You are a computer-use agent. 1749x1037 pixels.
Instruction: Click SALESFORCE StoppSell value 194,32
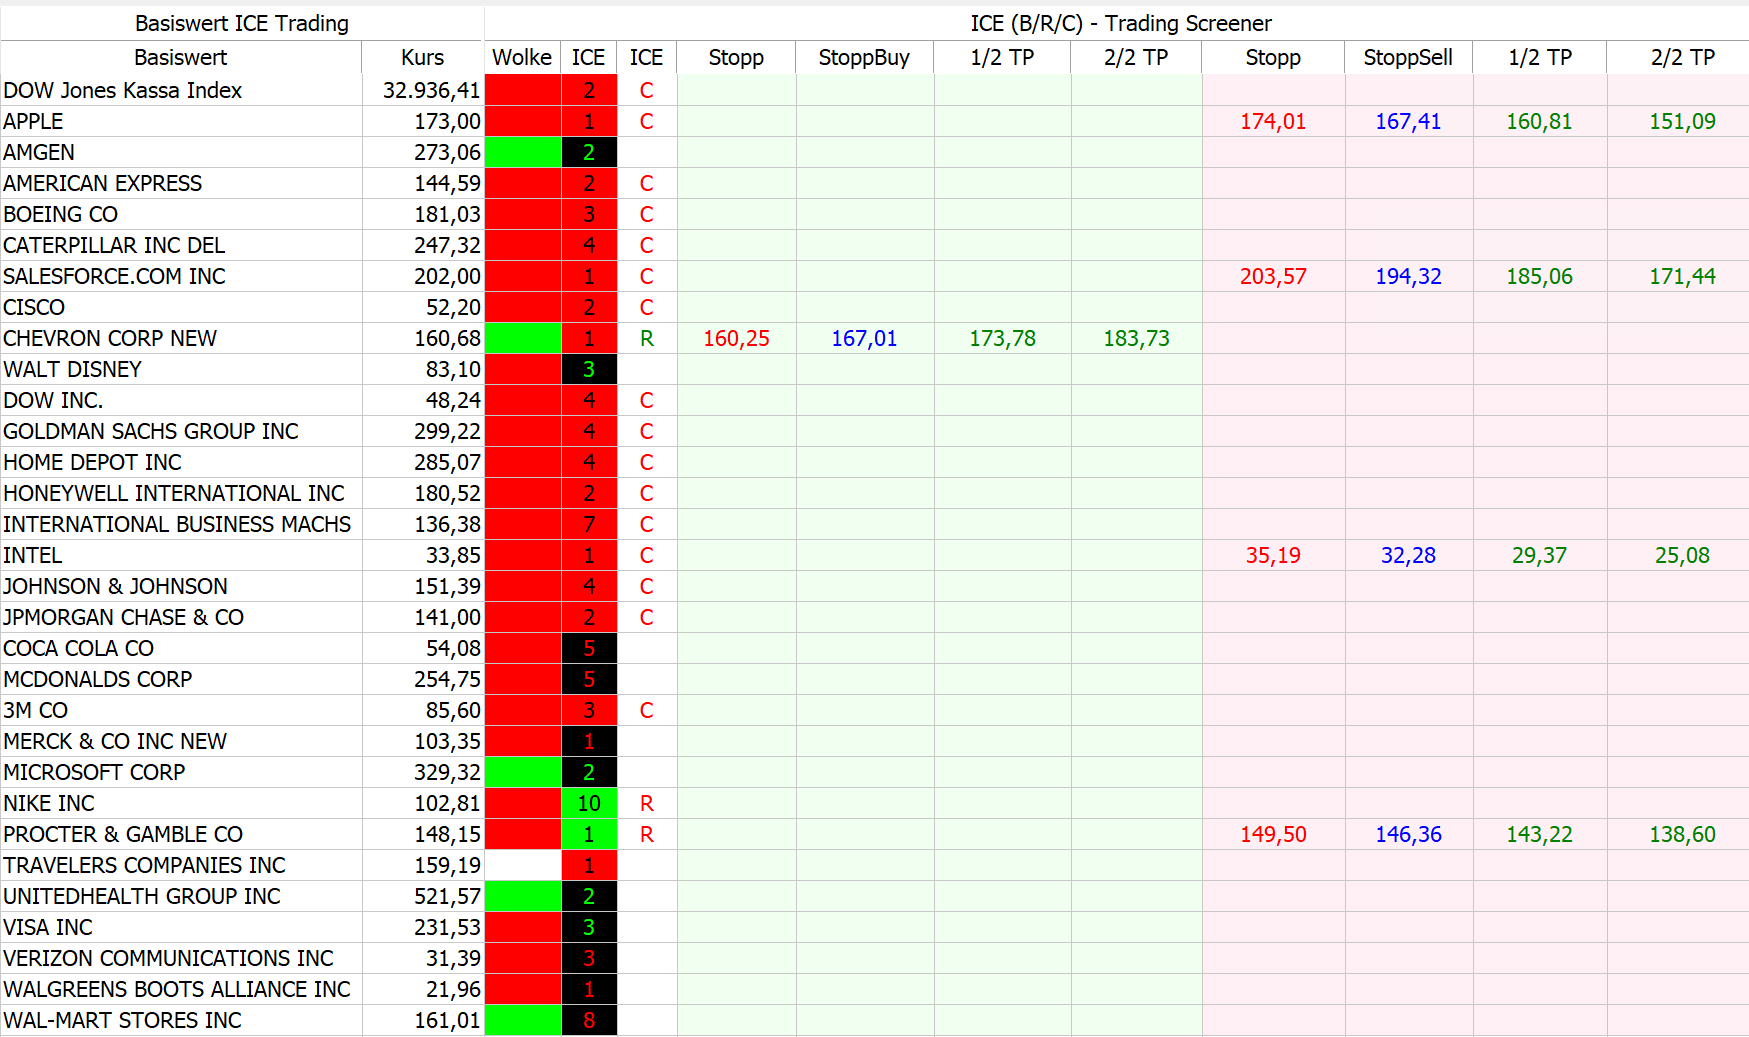coord(1408,276)
